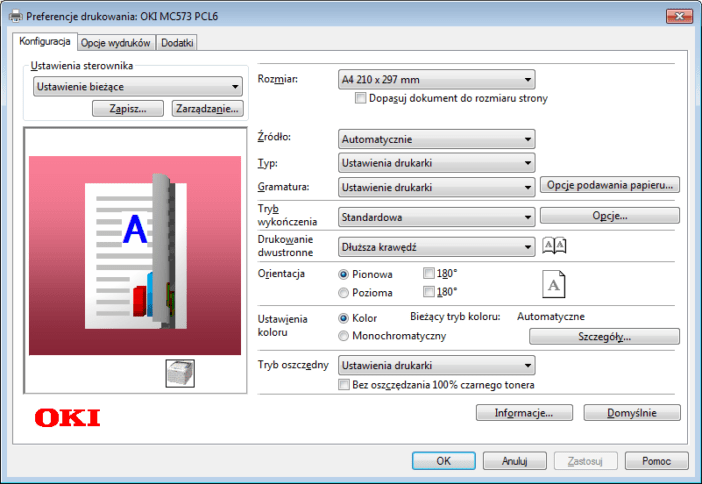Screen dimensions: 702x484
Task: Tick the 180° box beside Pionowa
Action: tap(428, 273)
